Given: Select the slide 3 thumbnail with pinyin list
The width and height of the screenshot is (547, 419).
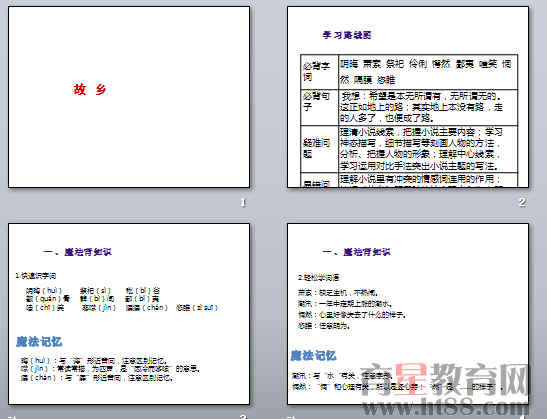Looking at the screenshot, I should point(129,314).
